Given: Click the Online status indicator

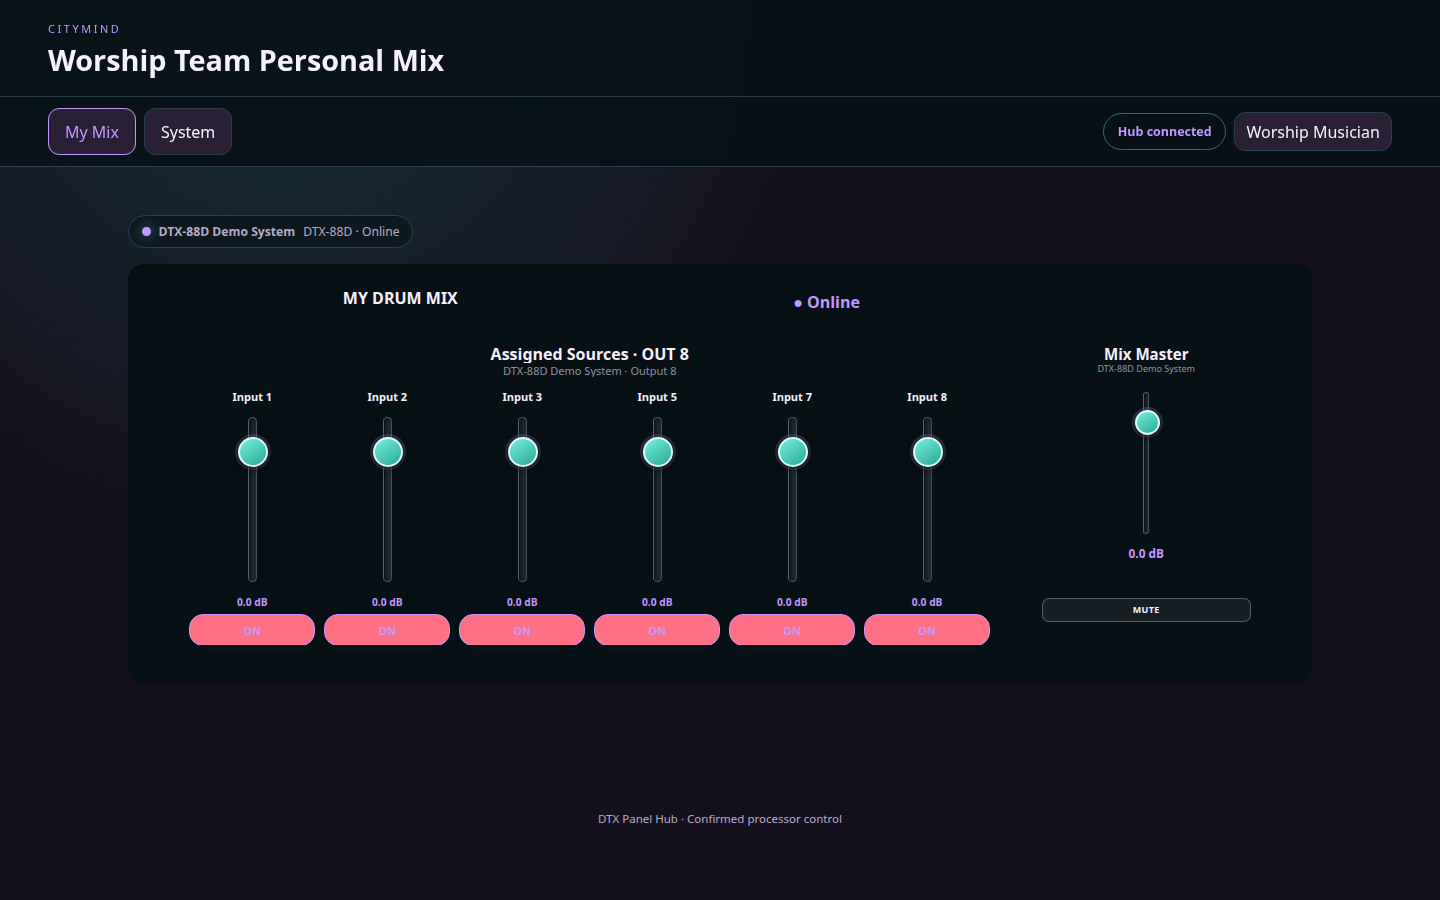Looking at the screenshot, I should [827, 302].
